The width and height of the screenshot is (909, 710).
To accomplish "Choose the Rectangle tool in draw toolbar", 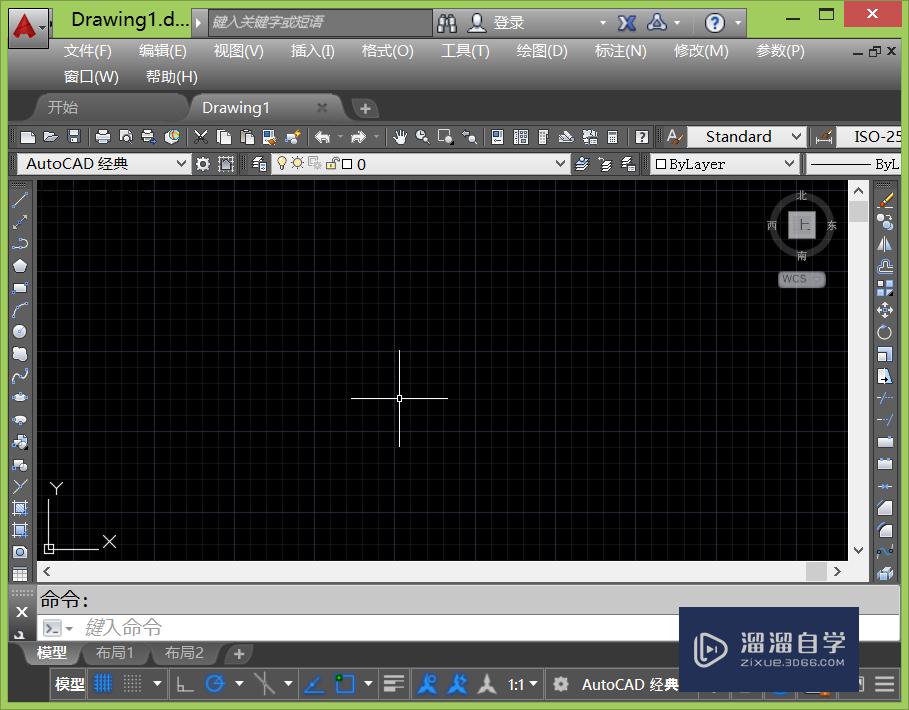I will pyautogui.click(x=19, y=288).
